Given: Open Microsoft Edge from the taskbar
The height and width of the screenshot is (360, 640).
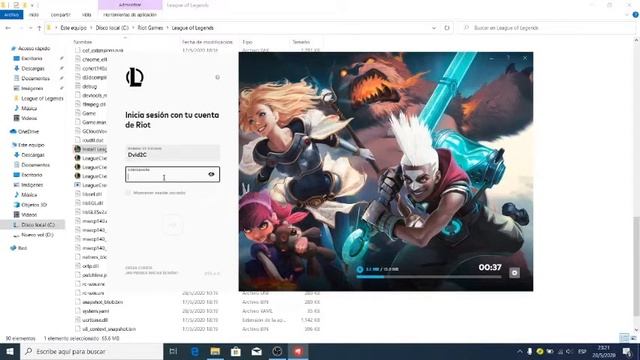Looking at the screenshot, I should [x=195, y=351].
